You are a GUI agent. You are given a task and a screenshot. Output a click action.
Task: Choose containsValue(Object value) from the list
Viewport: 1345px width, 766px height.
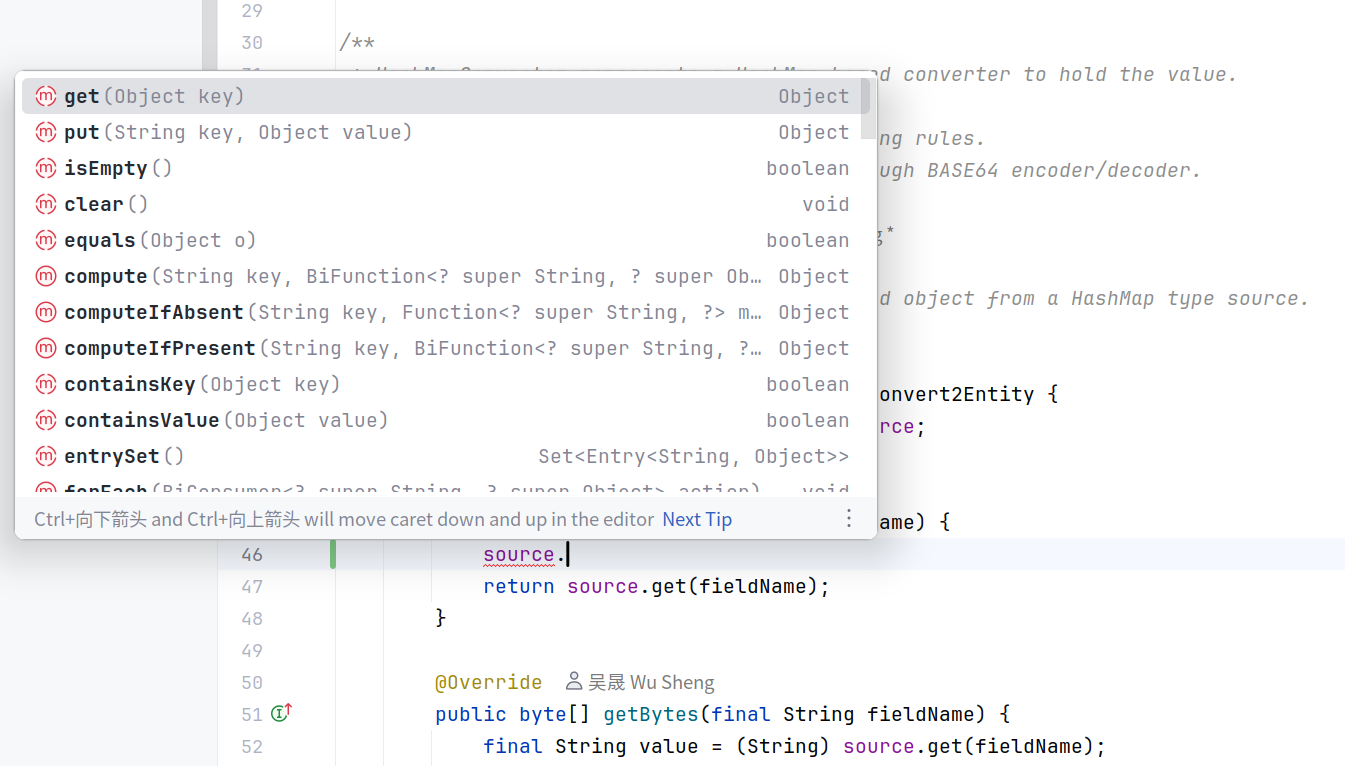pyautogui.click(x=446, y=421)
